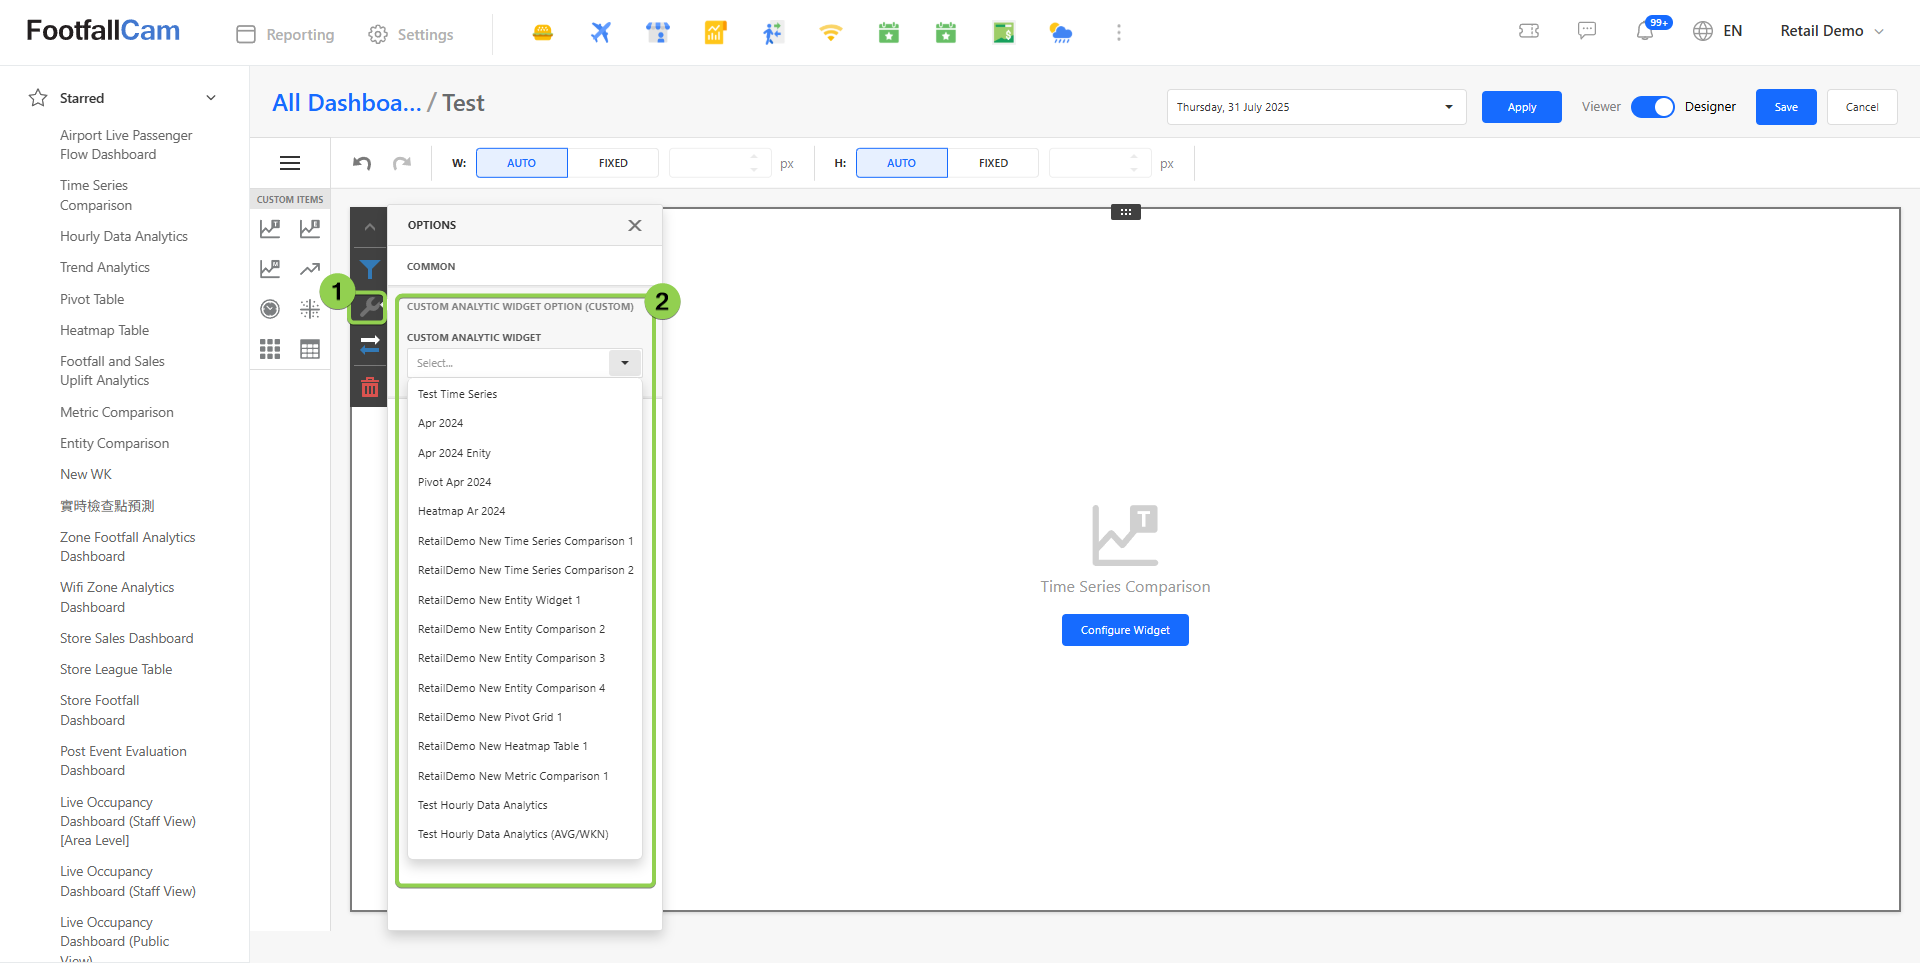Set width mode to FIXED
The height and width of the screenshot is (963, 1920).
(x=613, y=163)
